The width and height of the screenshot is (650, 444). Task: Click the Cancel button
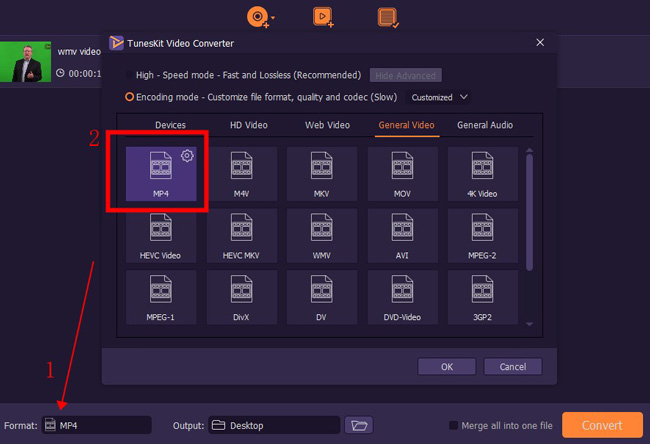click(513, 366)
